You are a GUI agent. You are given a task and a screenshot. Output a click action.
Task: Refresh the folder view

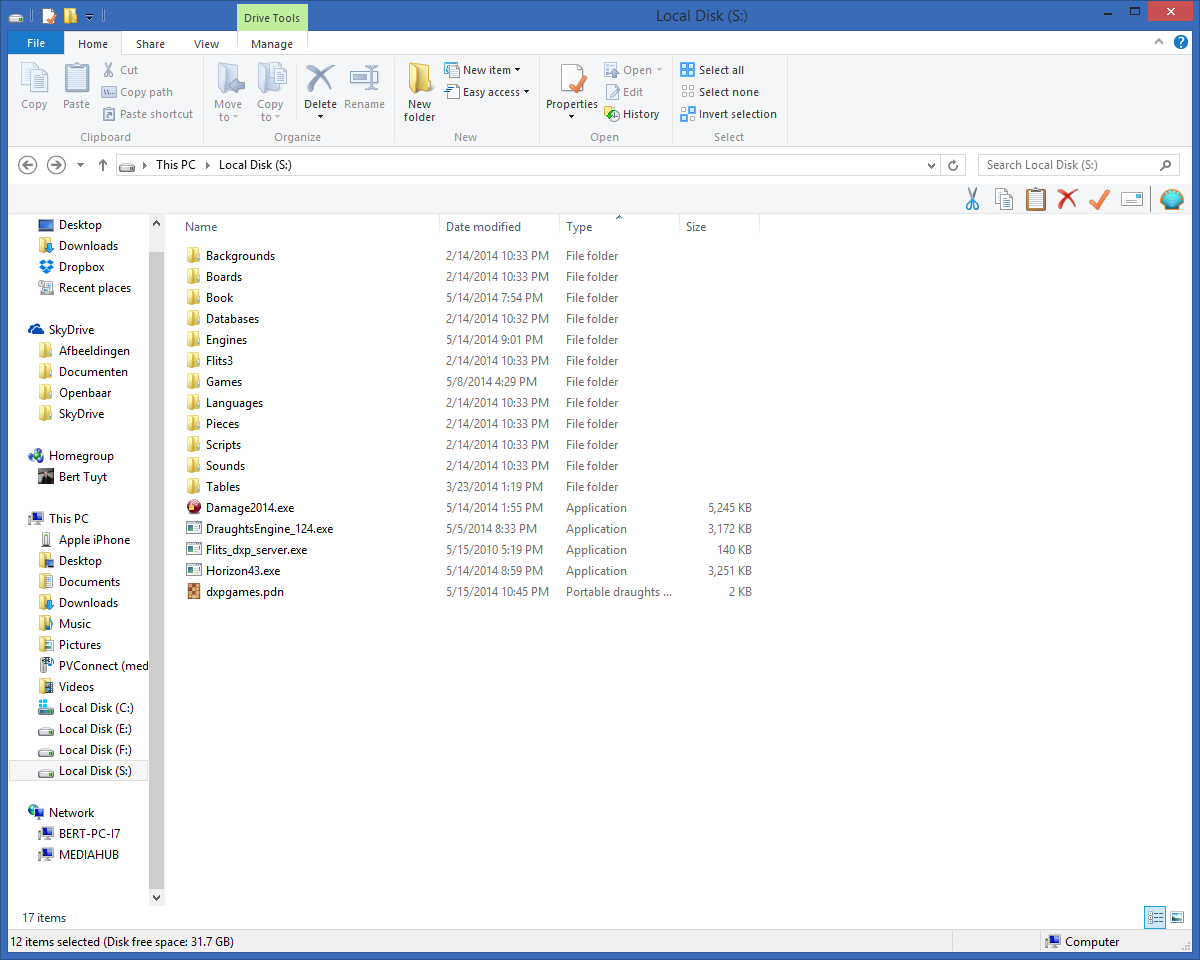951,165
